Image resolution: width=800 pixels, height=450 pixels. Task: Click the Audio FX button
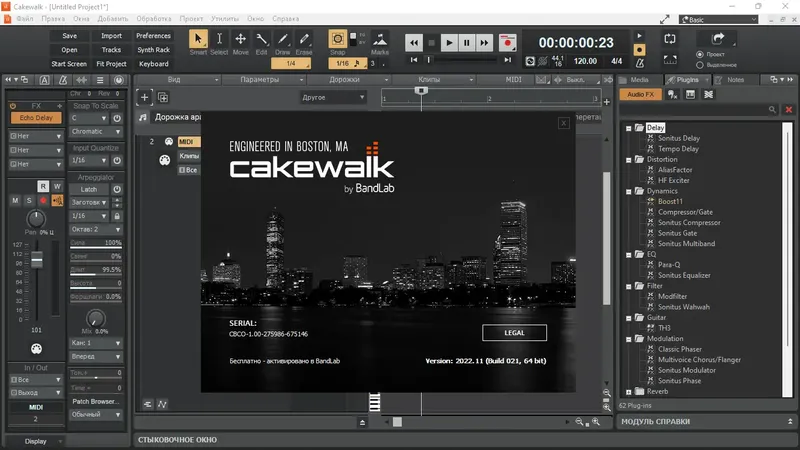(x=640, y=94)
